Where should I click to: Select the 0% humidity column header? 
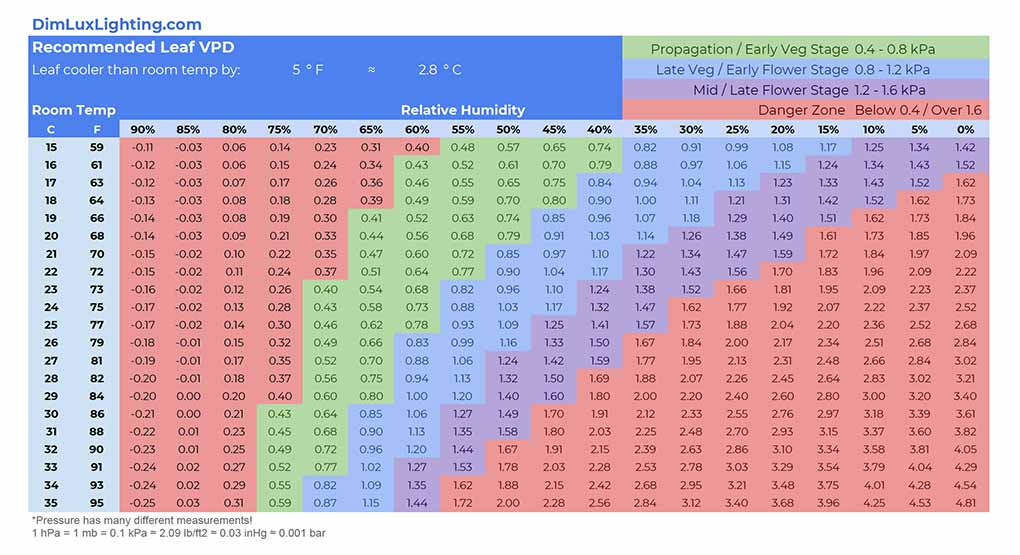[x=965, y=129]
